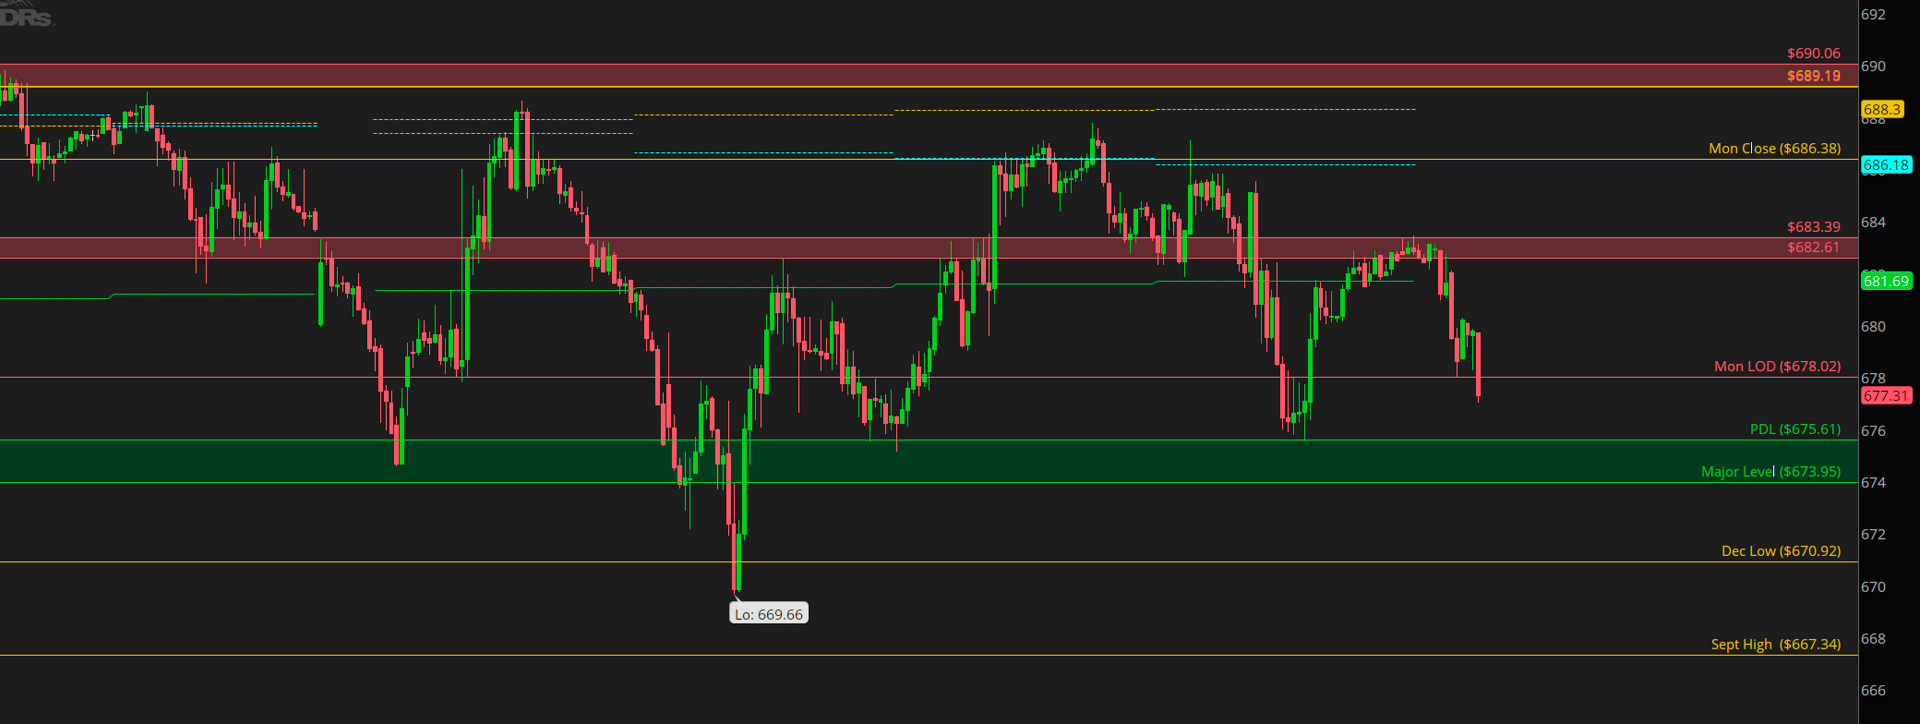Click the 690 price axis label
The width and height of the screenshot is (1920, 724).
pos(1873,66)
